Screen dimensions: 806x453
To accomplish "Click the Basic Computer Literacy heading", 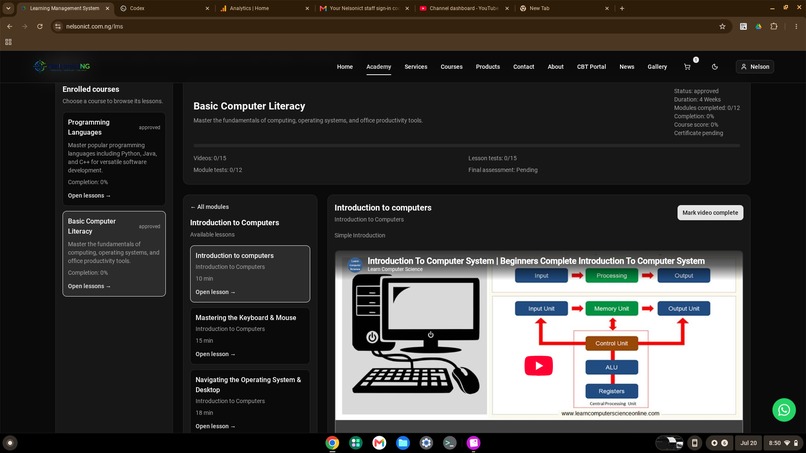I will pyautogui.click(x=249, y=106).
